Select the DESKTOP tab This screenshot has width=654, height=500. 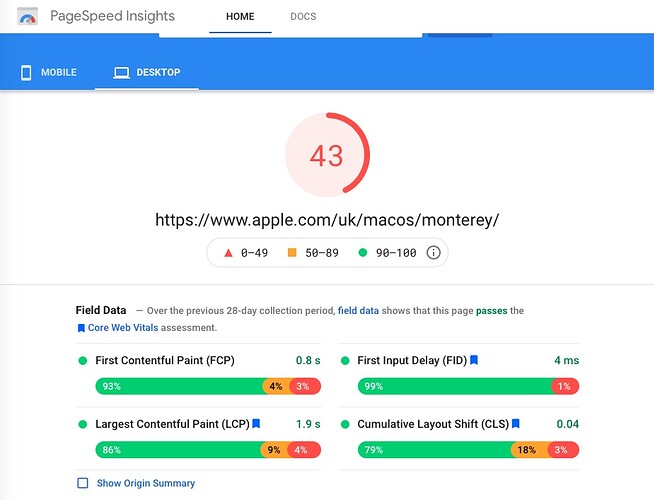[147, 72]
